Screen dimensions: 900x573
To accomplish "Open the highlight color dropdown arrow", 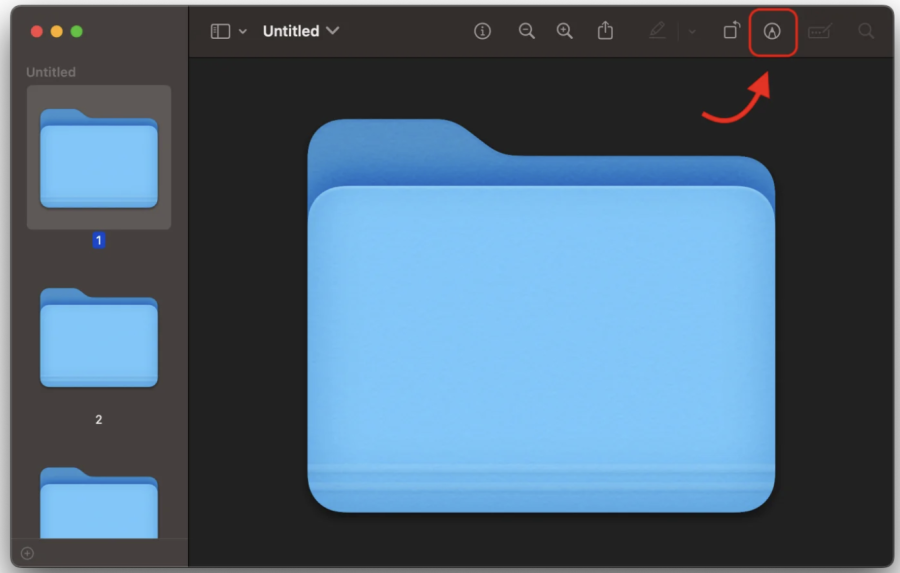I will point(691,32).
